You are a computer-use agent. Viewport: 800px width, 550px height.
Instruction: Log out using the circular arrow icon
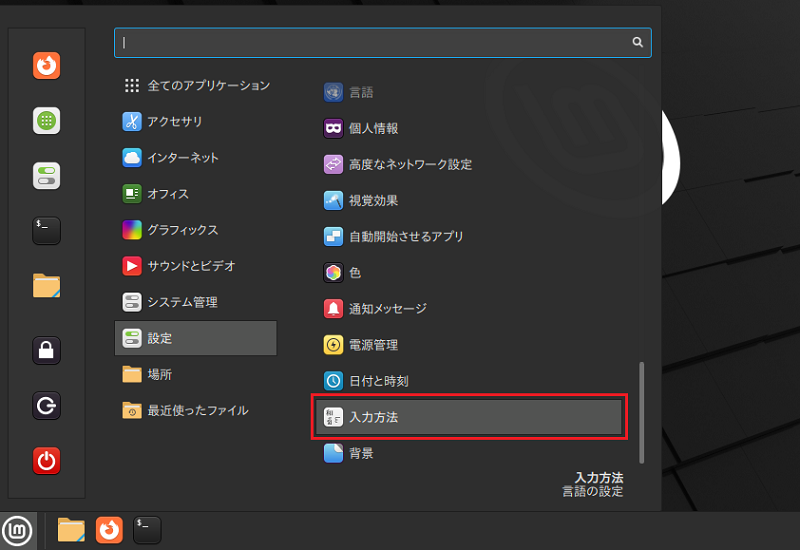(x=46, y=406)
